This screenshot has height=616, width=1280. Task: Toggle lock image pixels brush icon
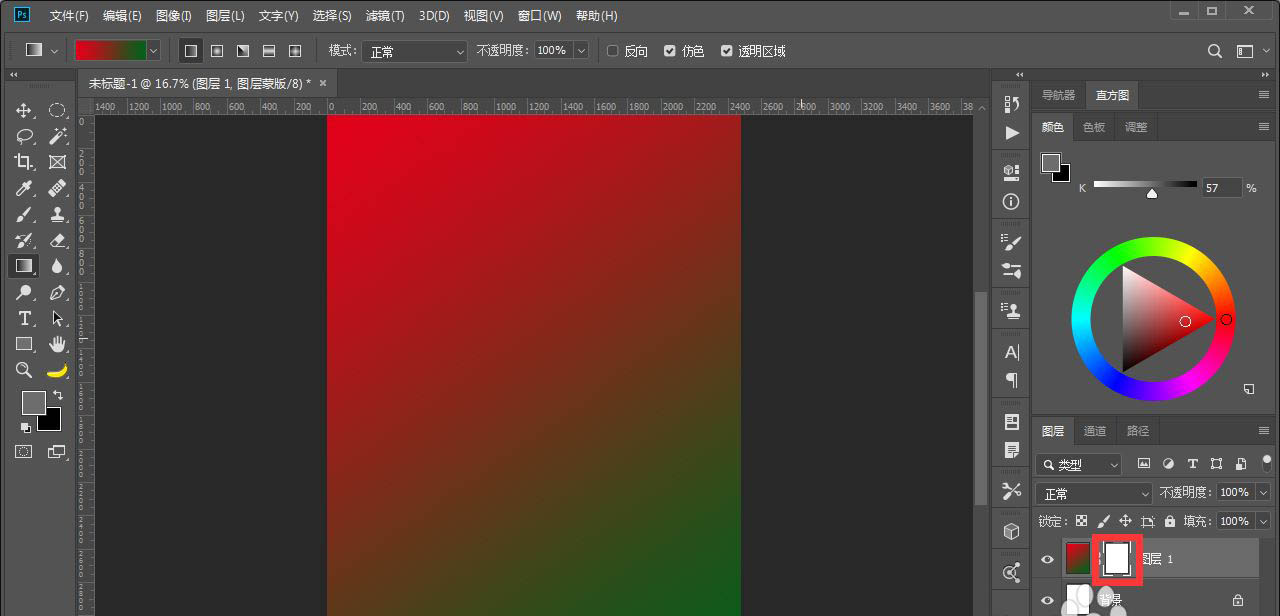tap(1103, 521)
